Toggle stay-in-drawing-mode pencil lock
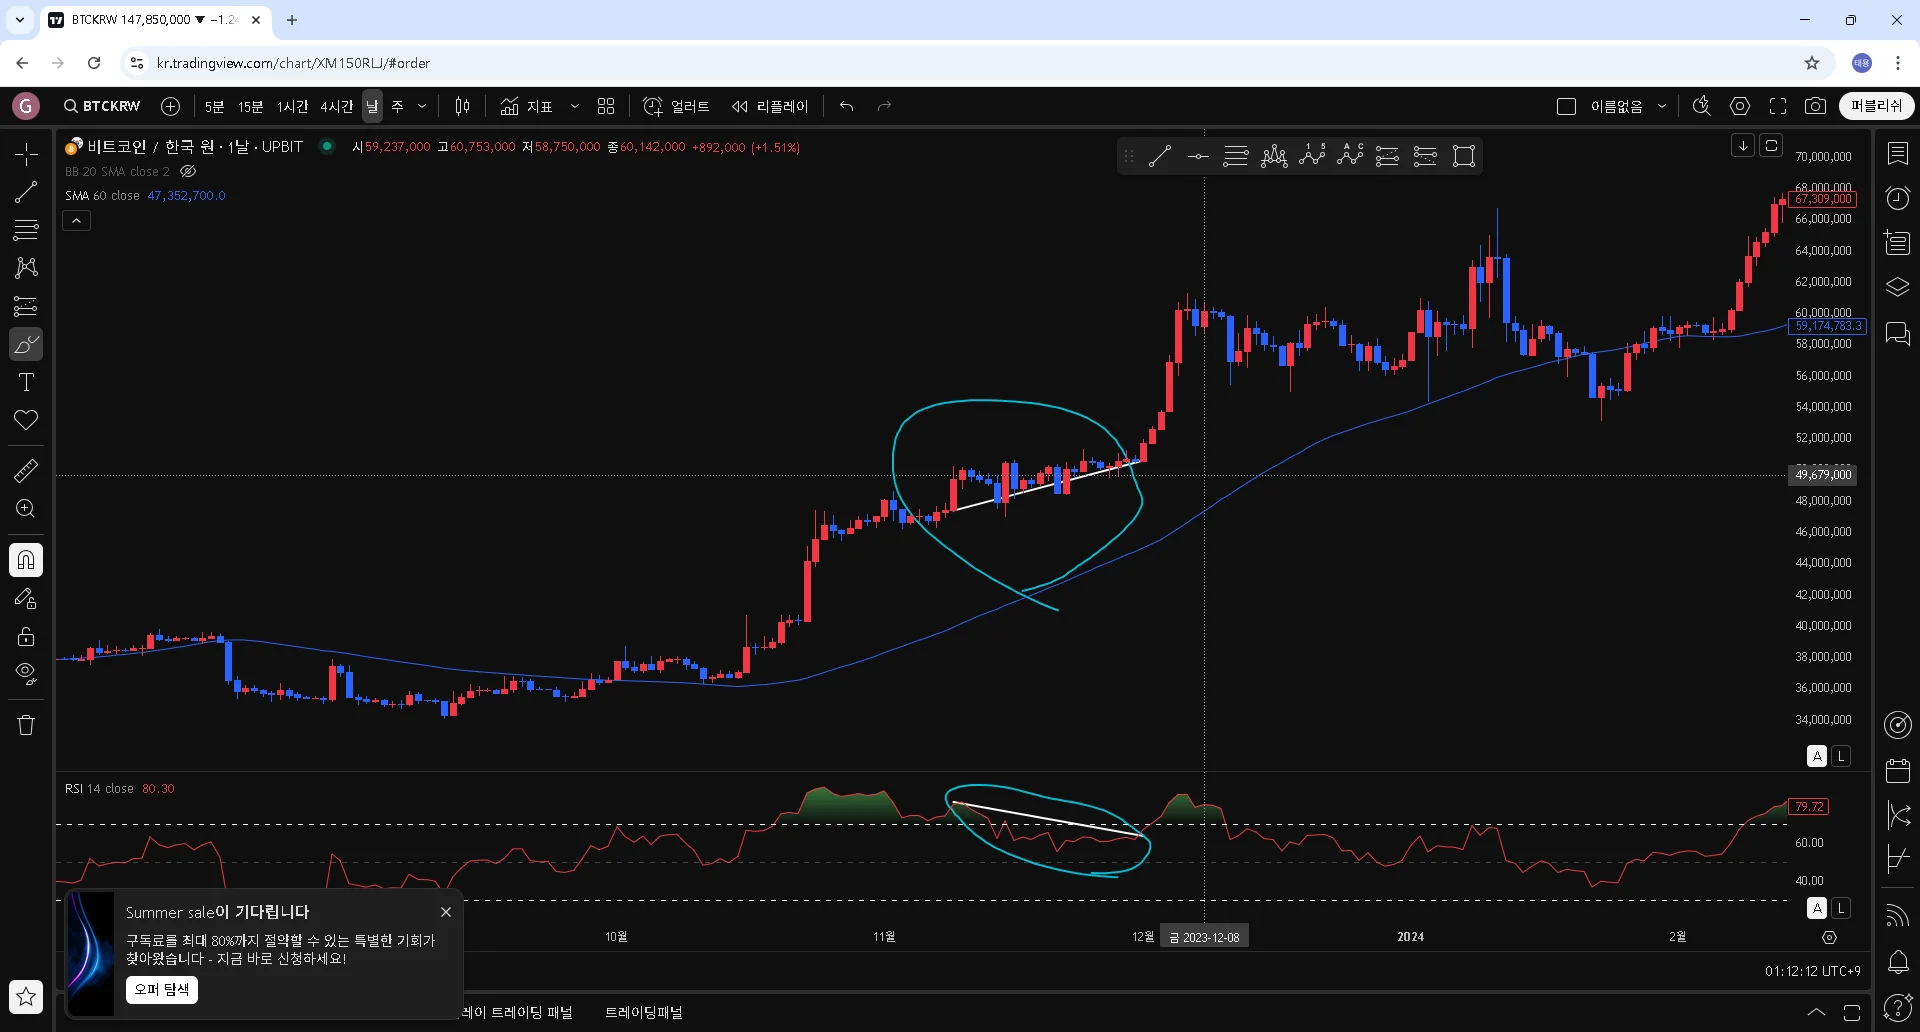This screenshot has height=1032, width=1920. [26, 598]
